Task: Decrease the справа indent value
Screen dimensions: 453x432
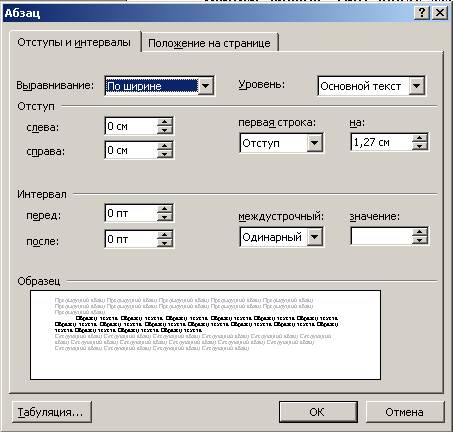Action: click(x=165, y=154)
